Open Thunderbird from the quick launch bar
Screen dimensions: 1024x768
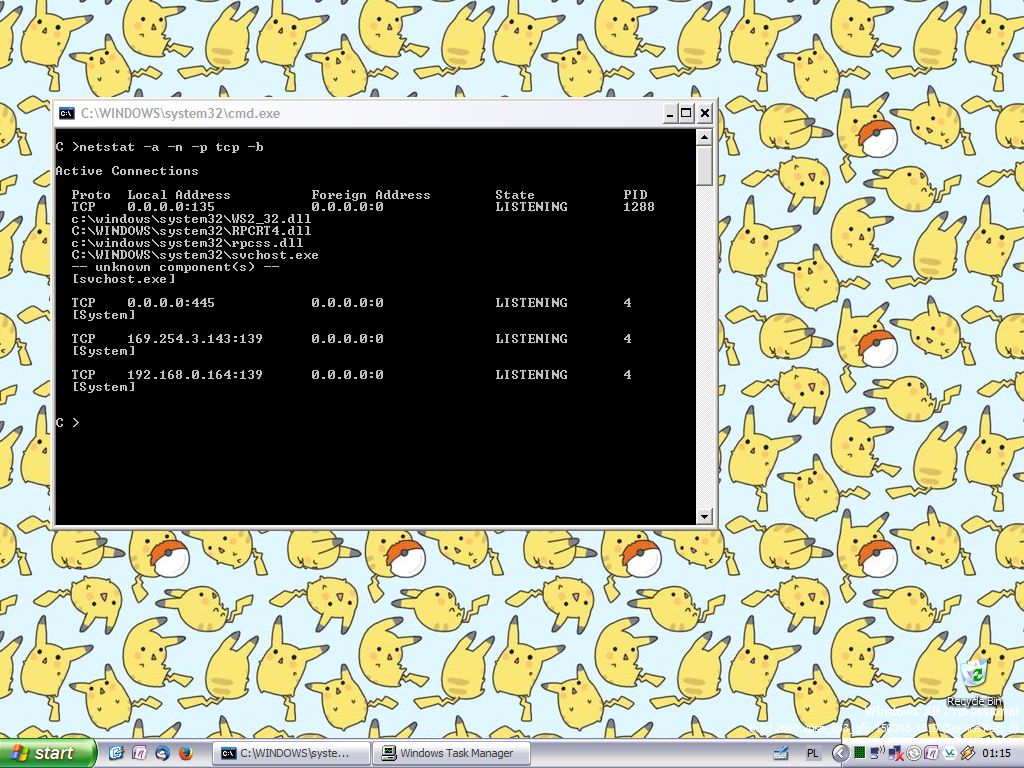click(x=162, y=753)
